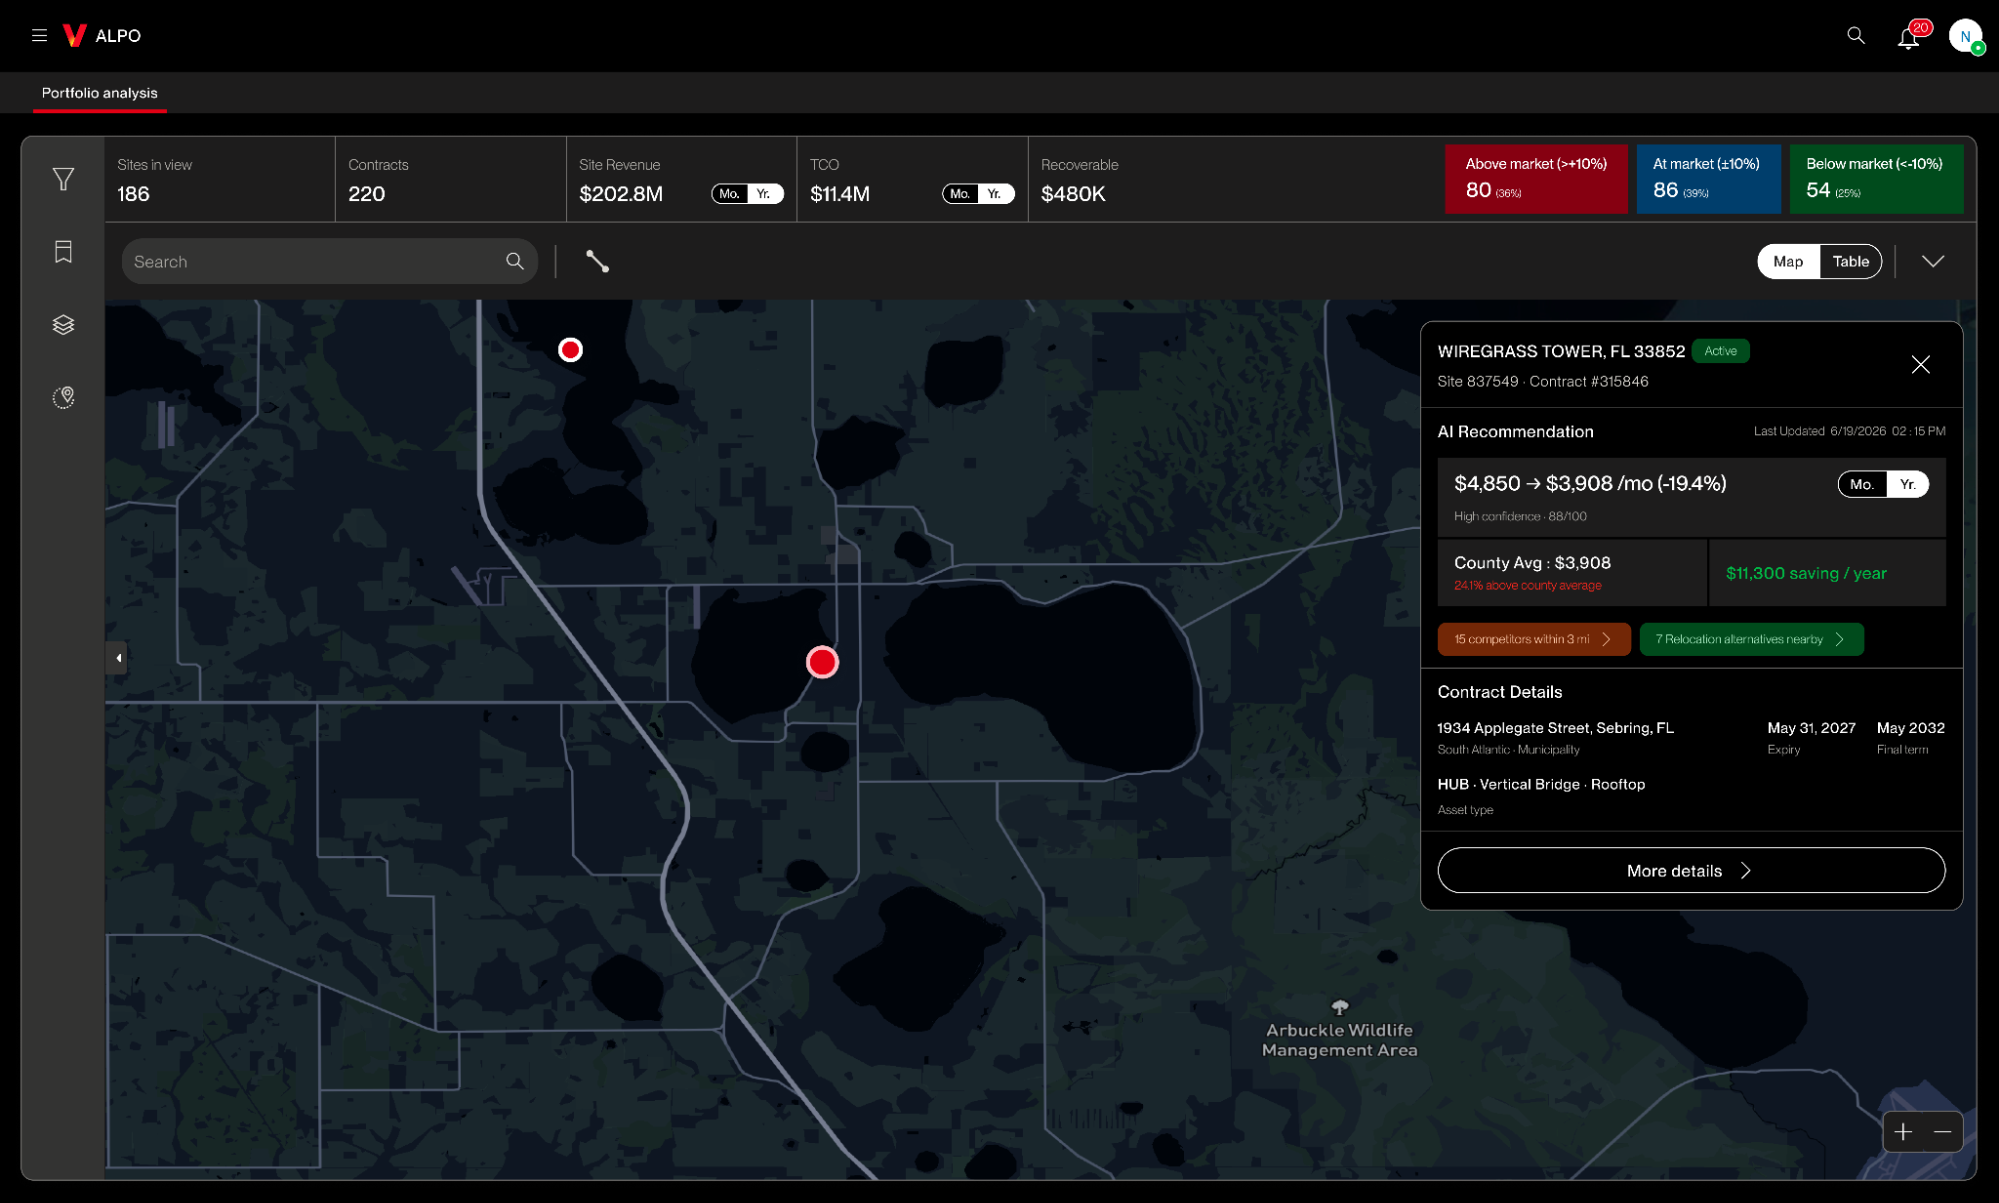Click 1934 Applegate Street, Sebring, FL address

point(1555,728)
